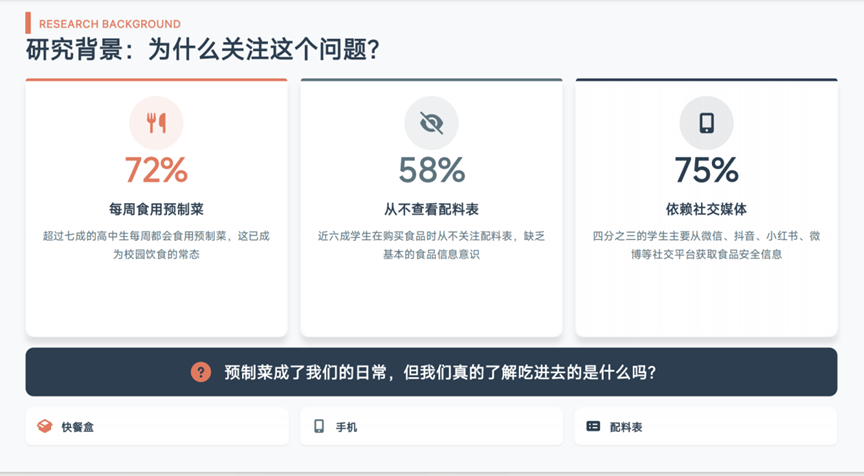Click the 从不查看配料表 card heading
This screenshot has height=476, width=864.
pyautogui.click(x=431, y=209)
